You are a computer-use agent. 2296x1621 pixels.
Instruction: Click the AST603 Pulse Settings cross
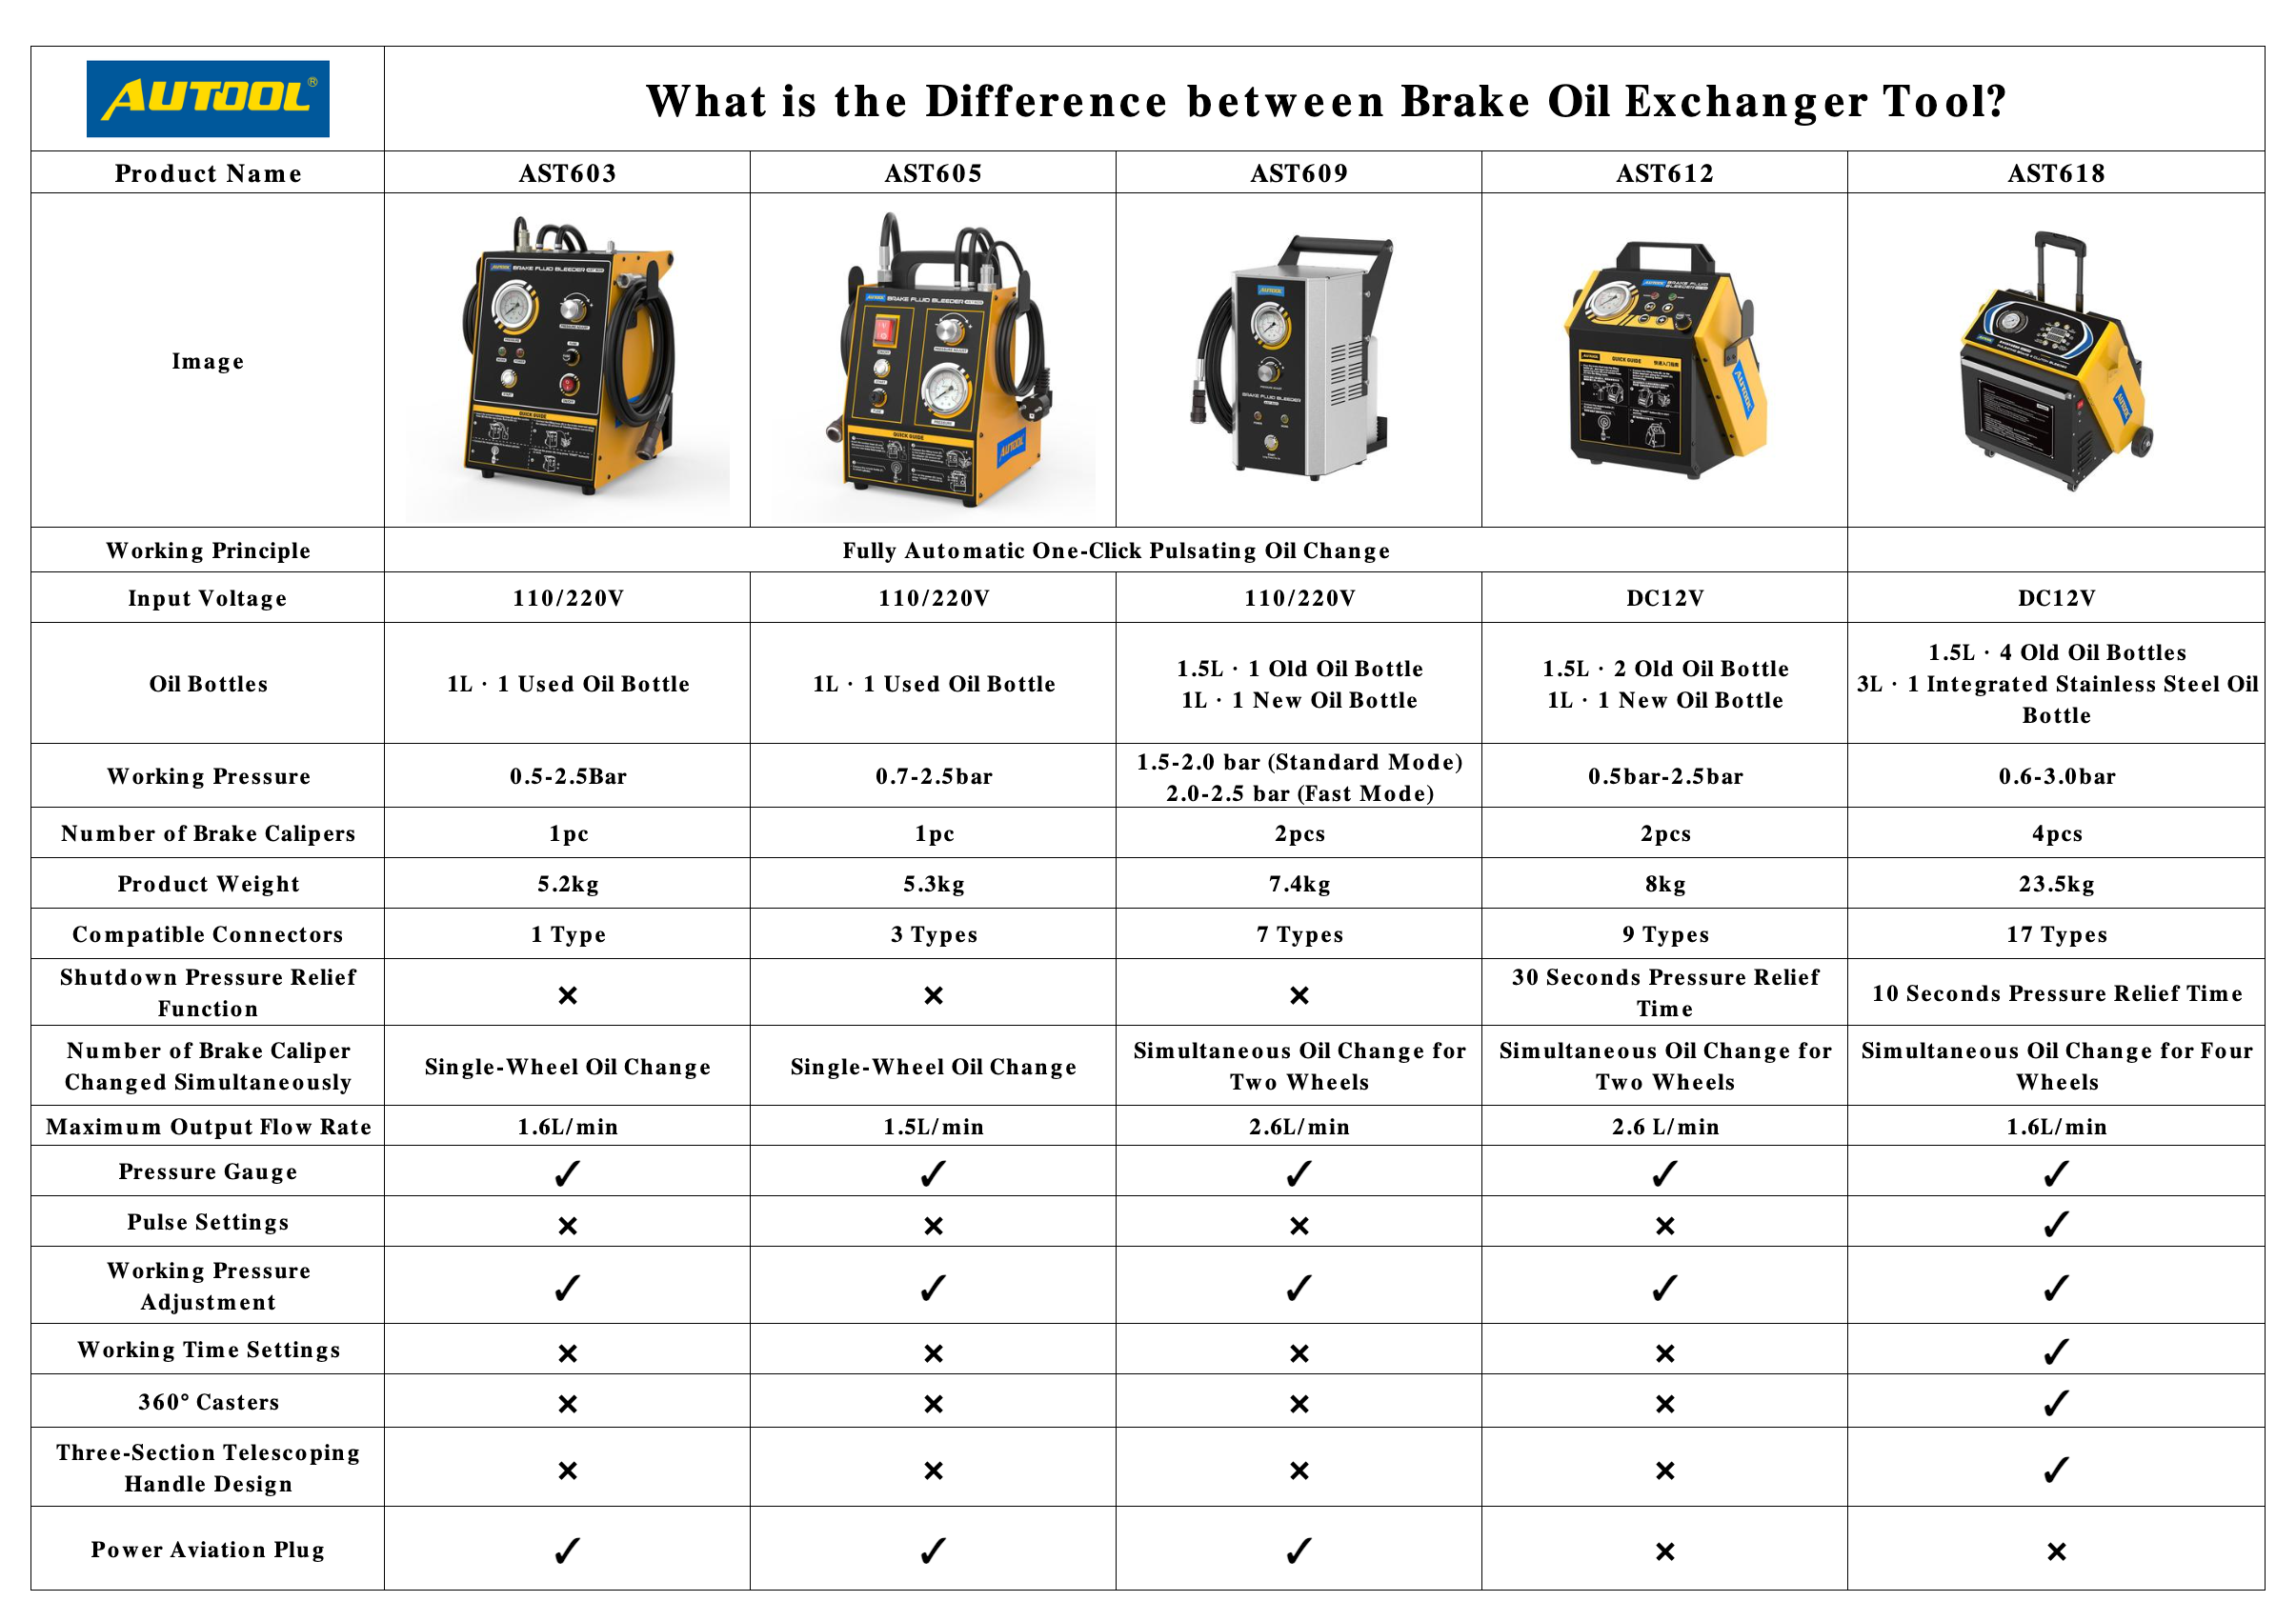[567, 1225]
